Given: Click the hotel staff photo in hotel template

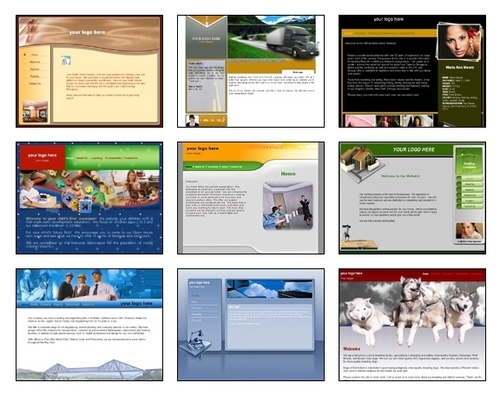Looking at the screenshot, I should [x=288, y=206].
